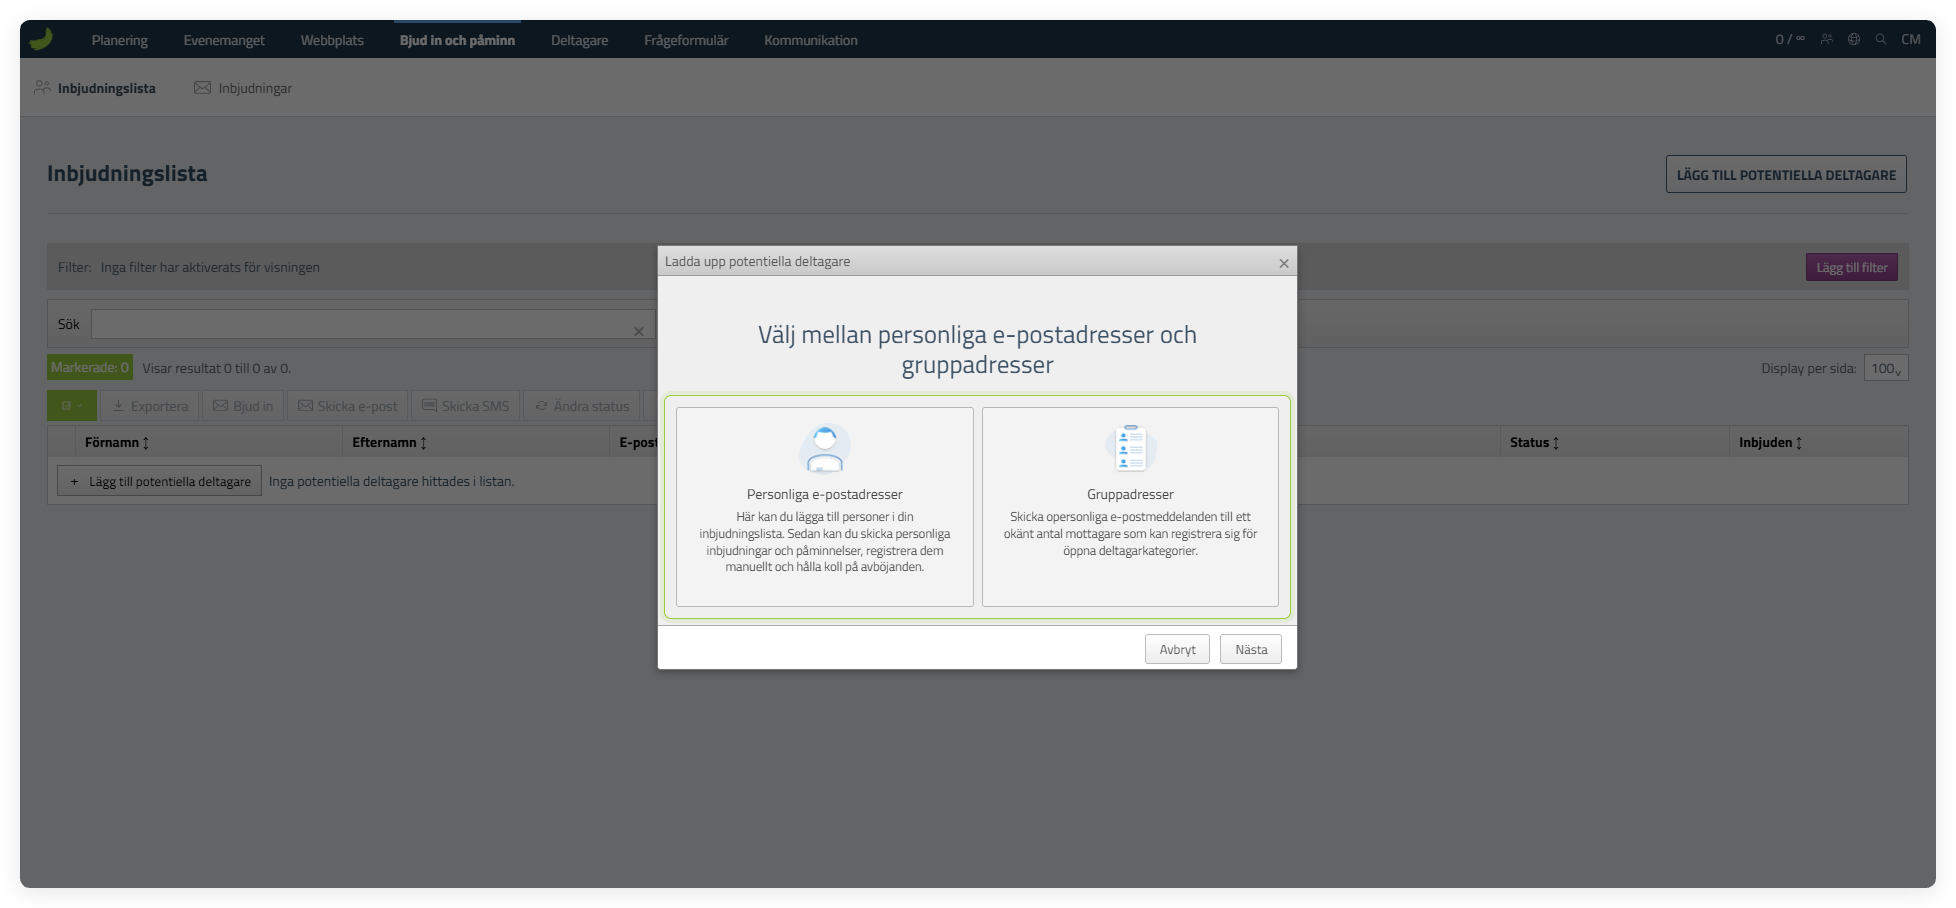Screen dimensions: 1956x908
Task: Open the participants icon in the top bar
Action: click(1826, 39)
